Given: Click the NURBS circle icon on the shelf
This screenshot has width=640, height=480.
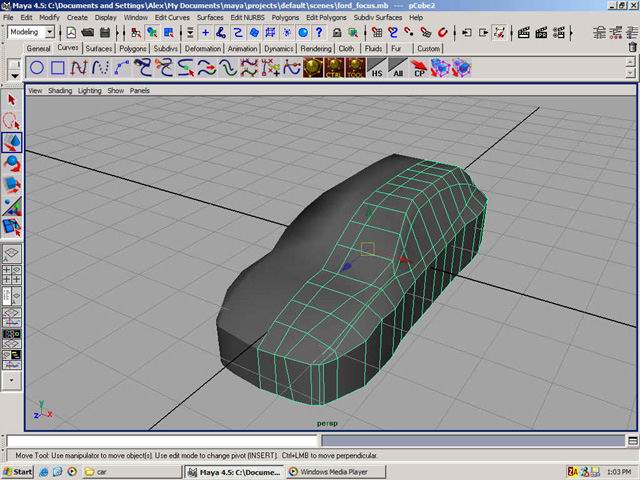Looking at the screenshot, I should click(x=37, y=69).
